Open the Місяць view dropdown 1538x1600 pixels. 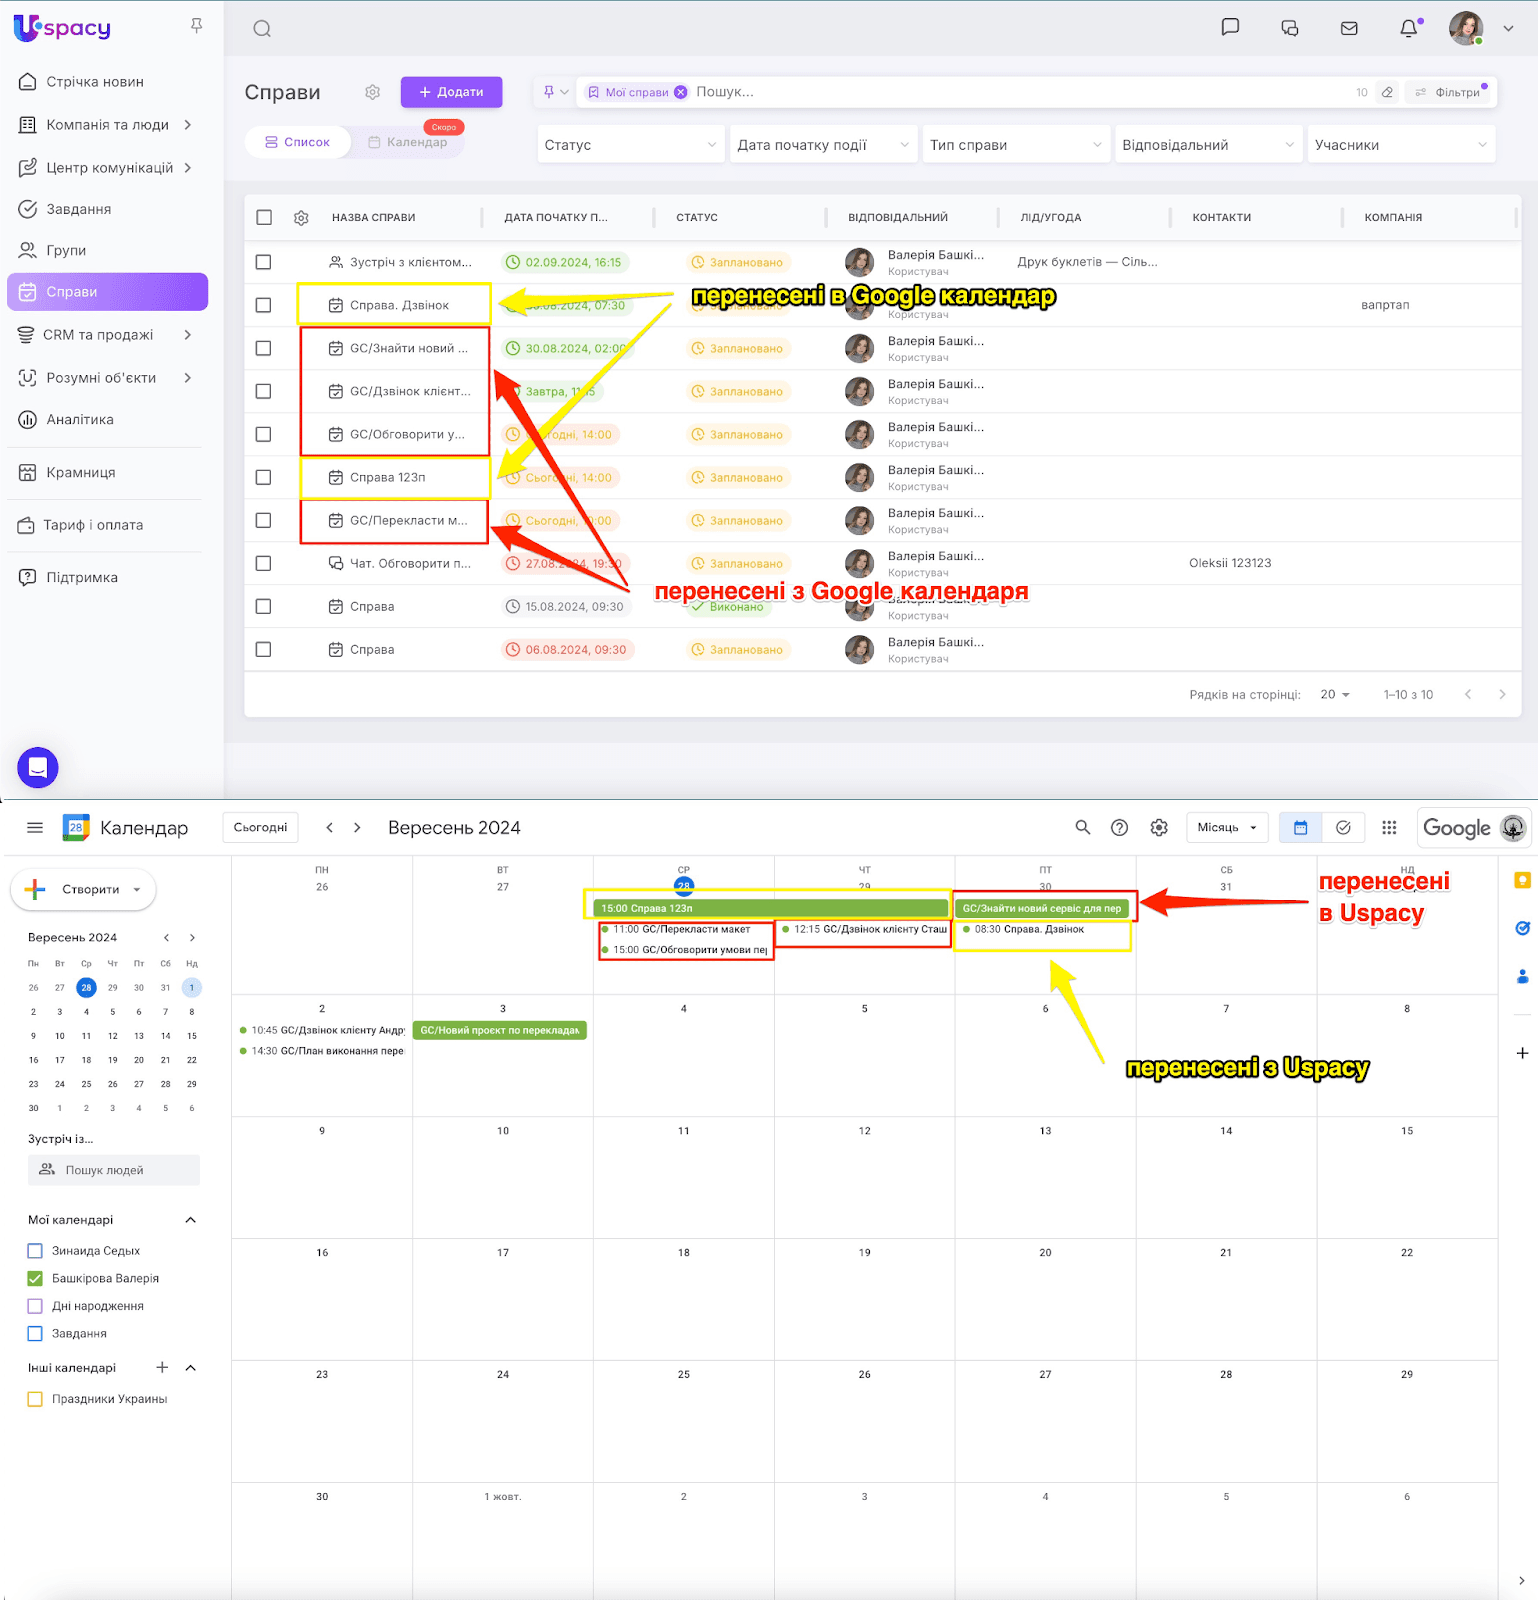pyautogui.click(x=1227, y=828)
